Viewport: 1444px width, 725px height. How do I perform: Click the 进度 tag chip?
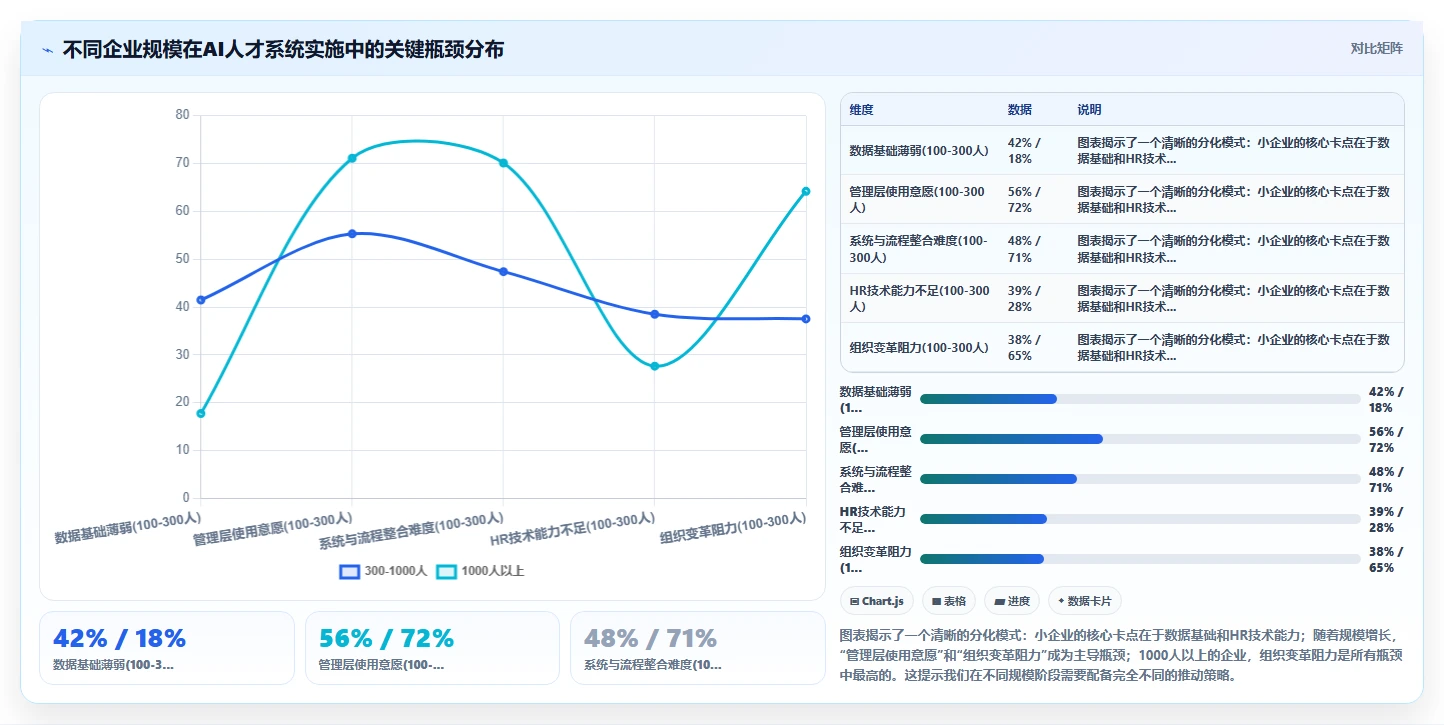(1012, 601)
